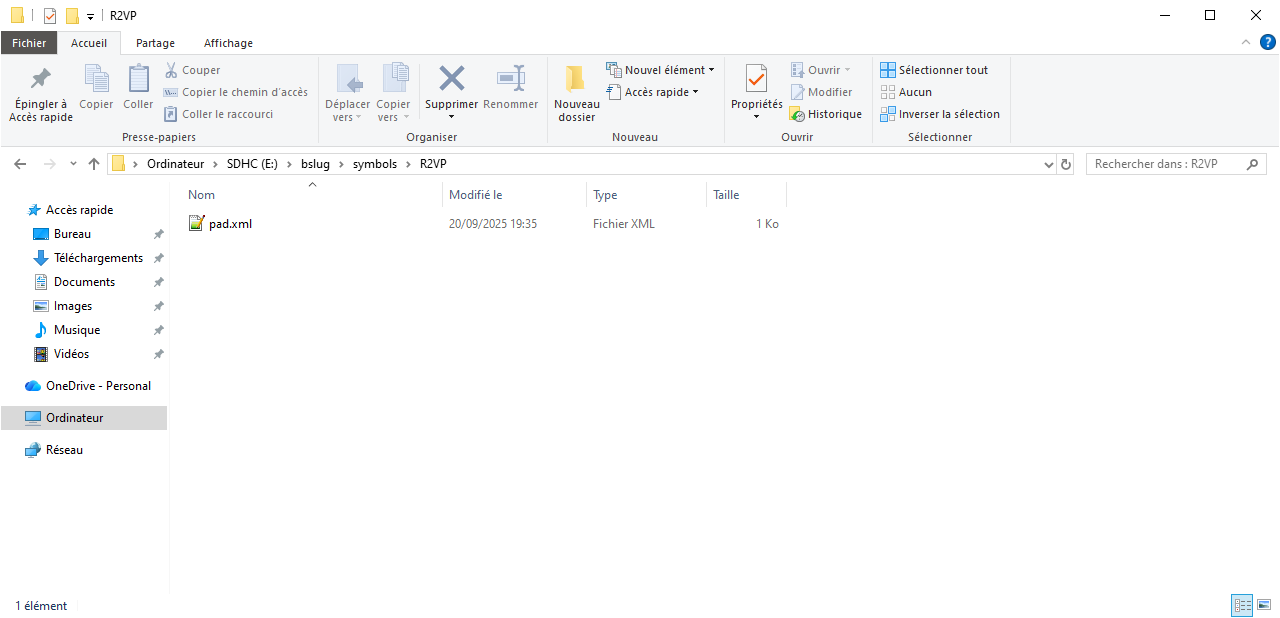Go up one folder level

tap(94, 164)
